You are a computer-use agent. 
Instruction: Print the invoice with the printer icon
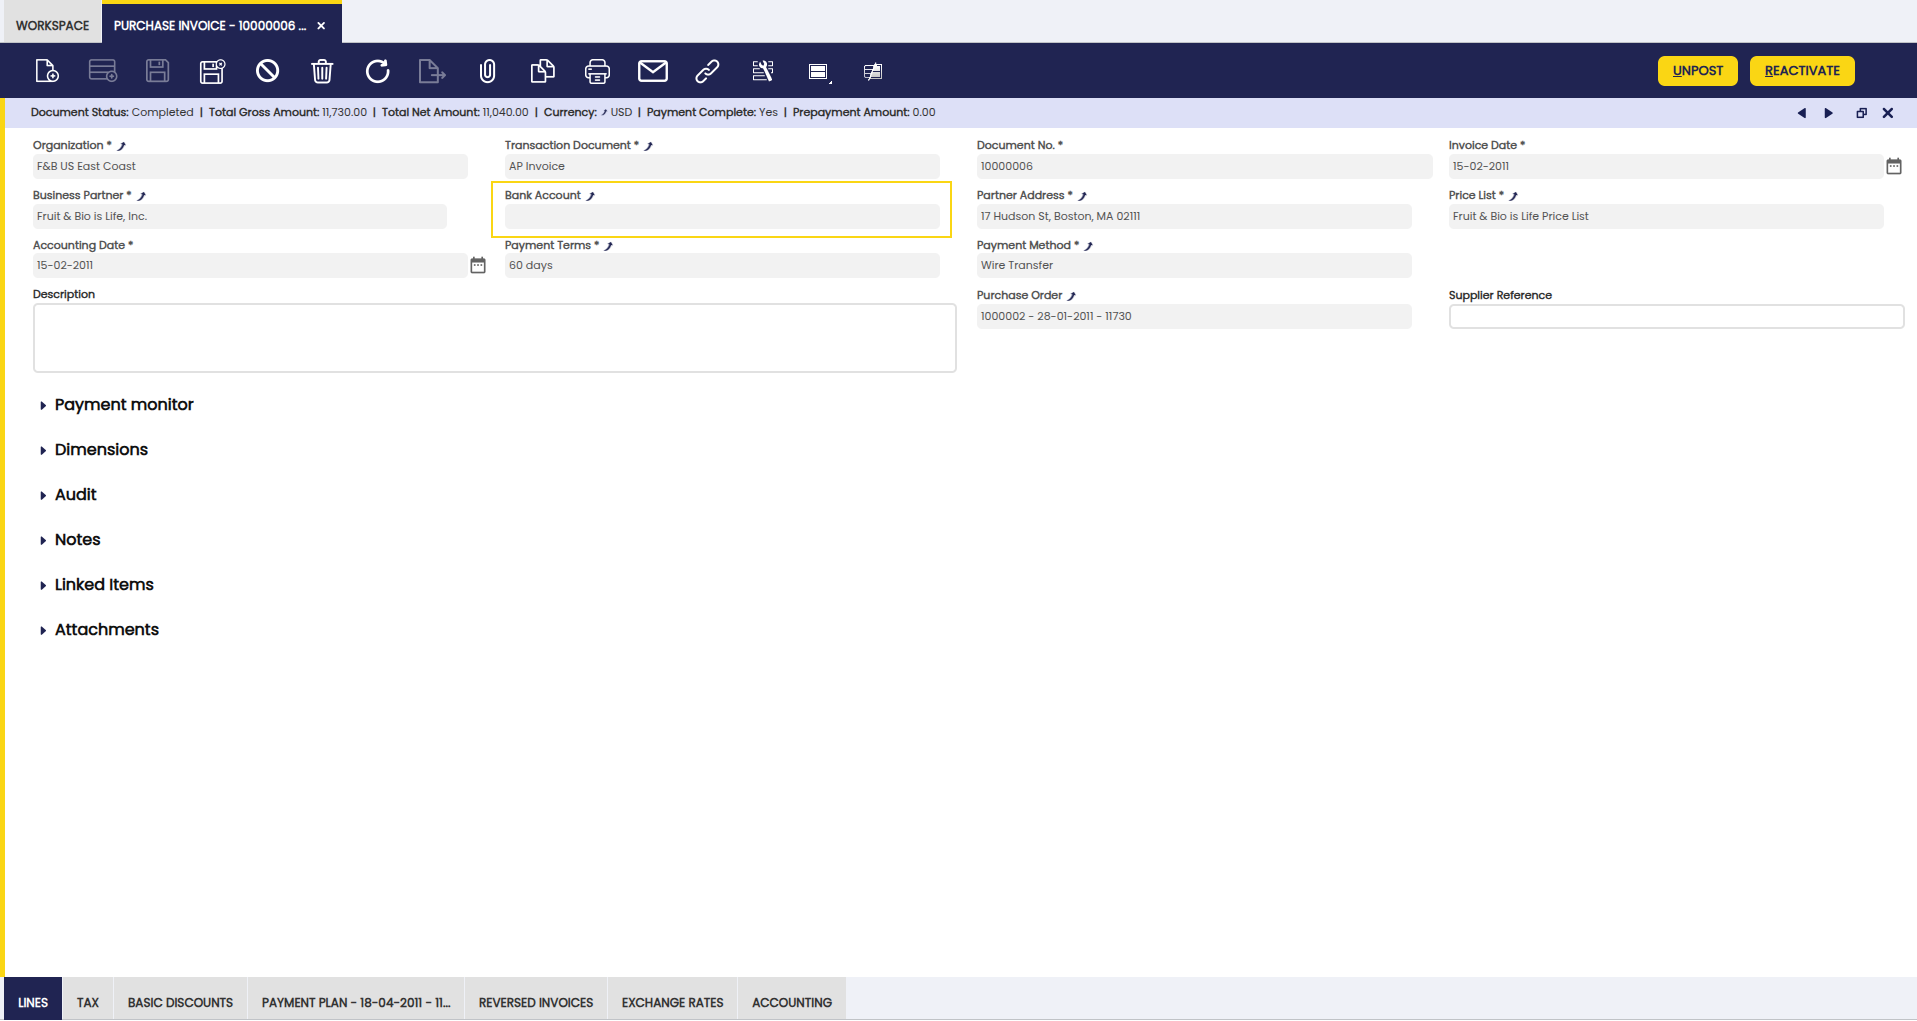coord(597,71)
